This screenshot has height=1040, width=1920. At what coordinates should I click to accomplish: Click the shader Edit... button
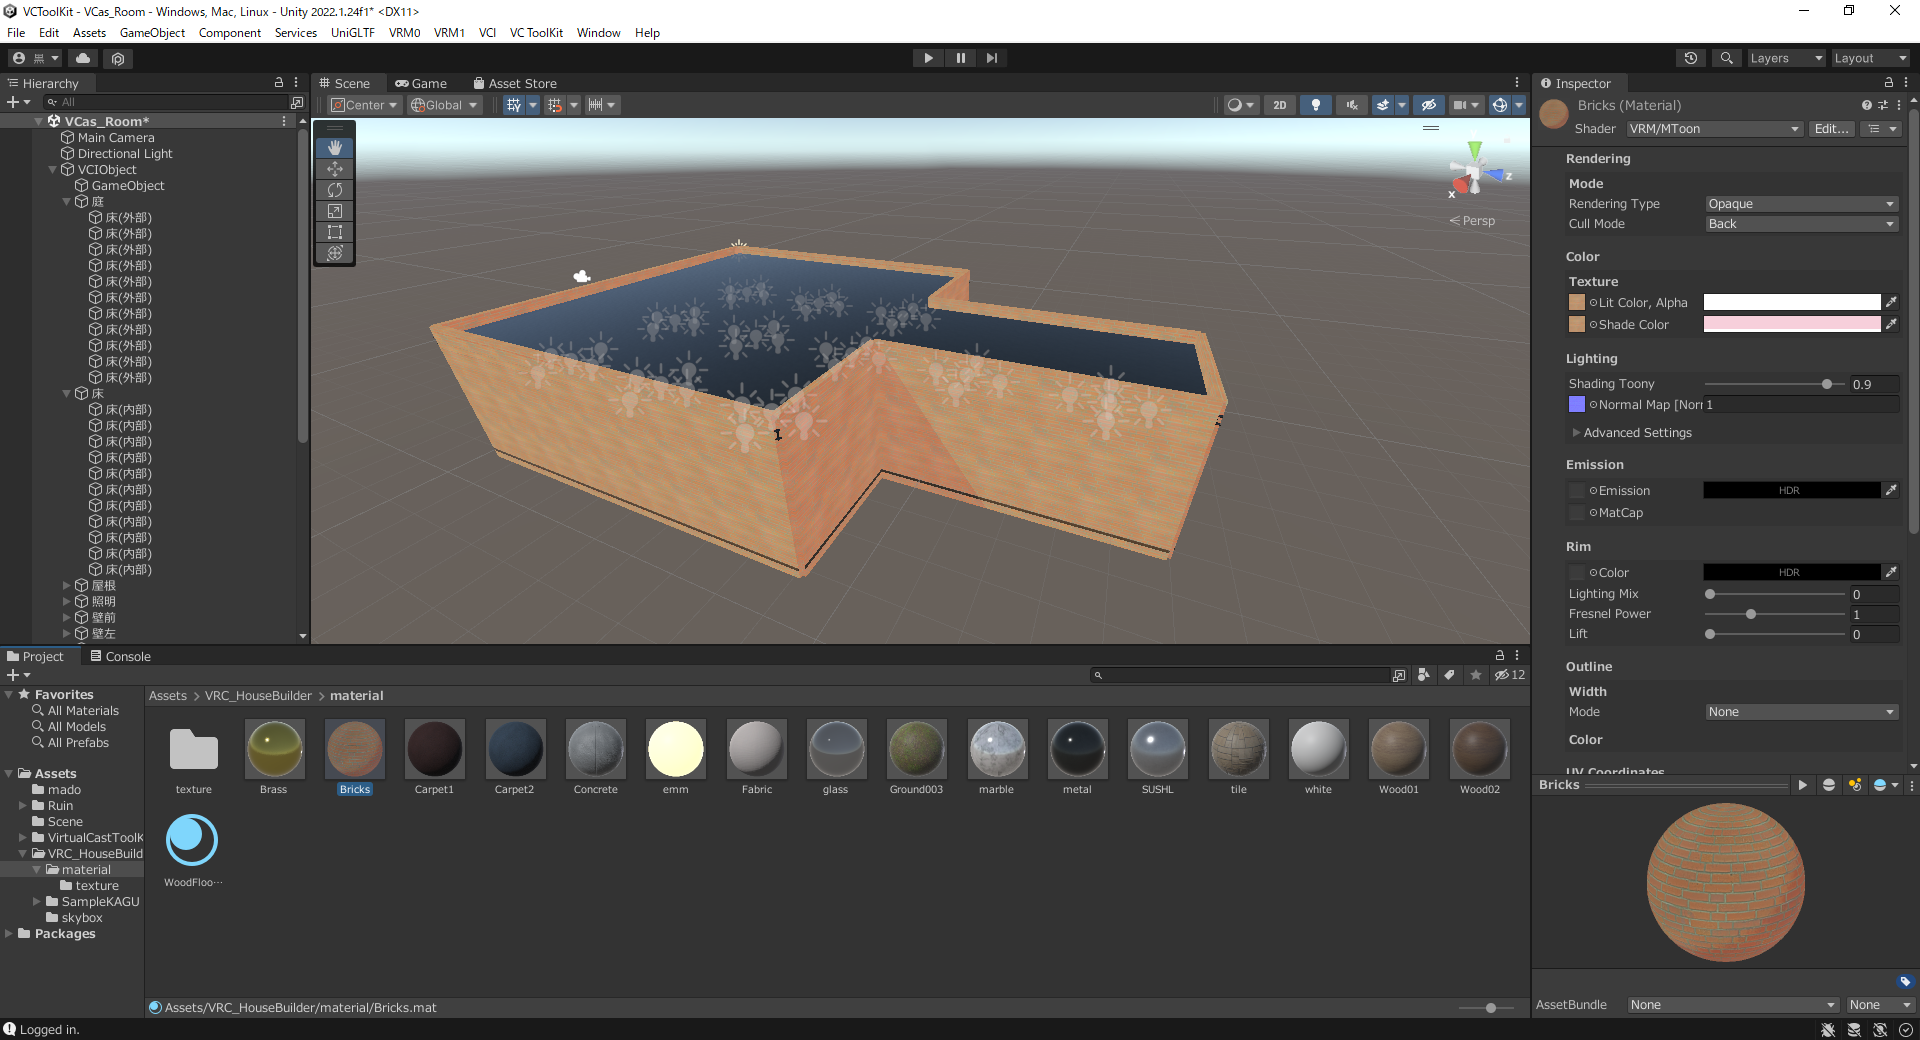pyautogui.click(x=1832, y=129)
